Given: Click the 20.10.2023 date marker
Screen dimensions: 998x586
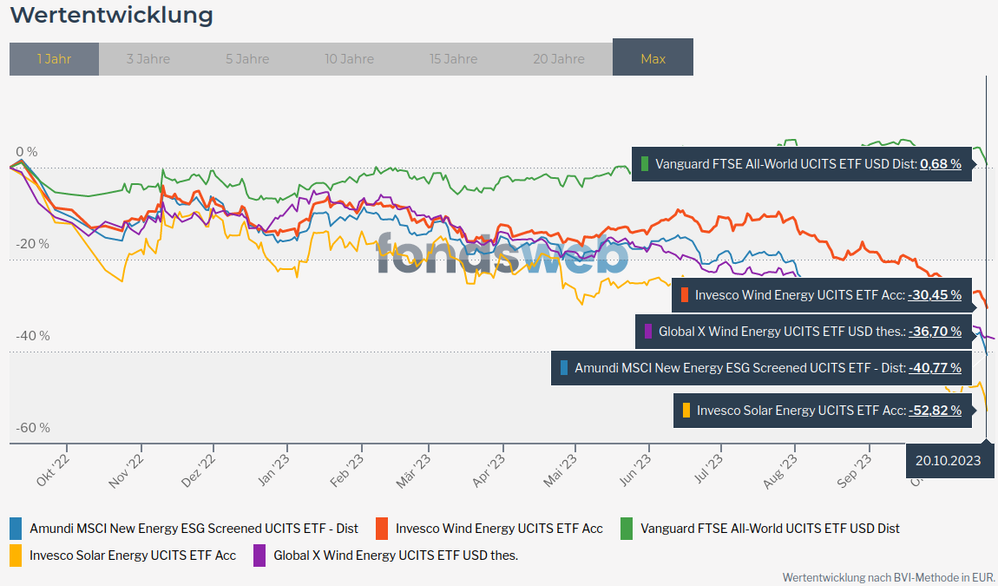Looking at the screenshot, I should pos(948,459).
